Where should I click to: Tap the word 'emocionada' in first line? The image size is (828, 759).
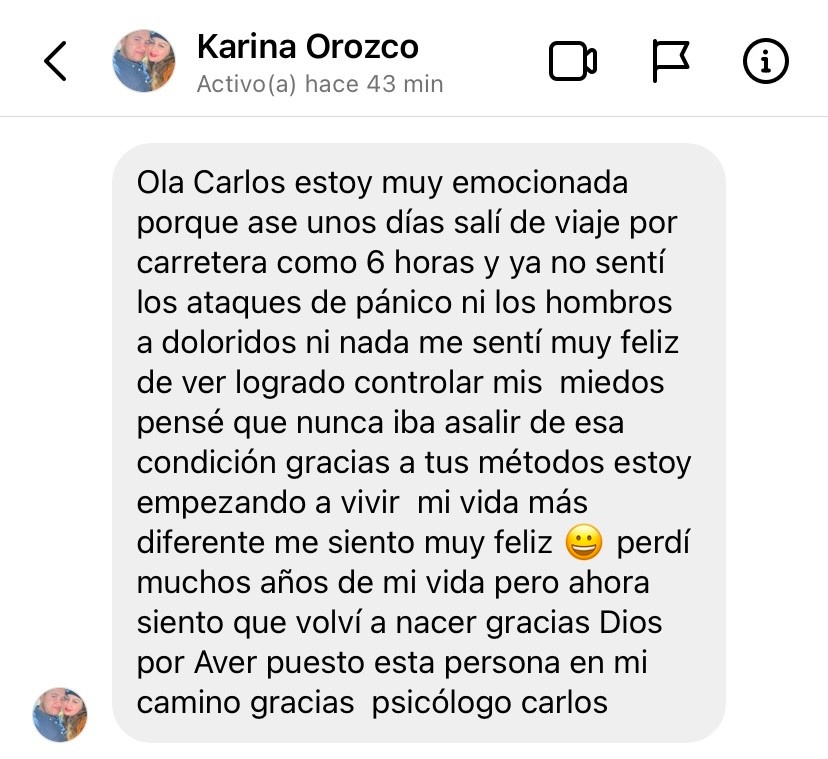pyautogui.click(x=540, y=183)
